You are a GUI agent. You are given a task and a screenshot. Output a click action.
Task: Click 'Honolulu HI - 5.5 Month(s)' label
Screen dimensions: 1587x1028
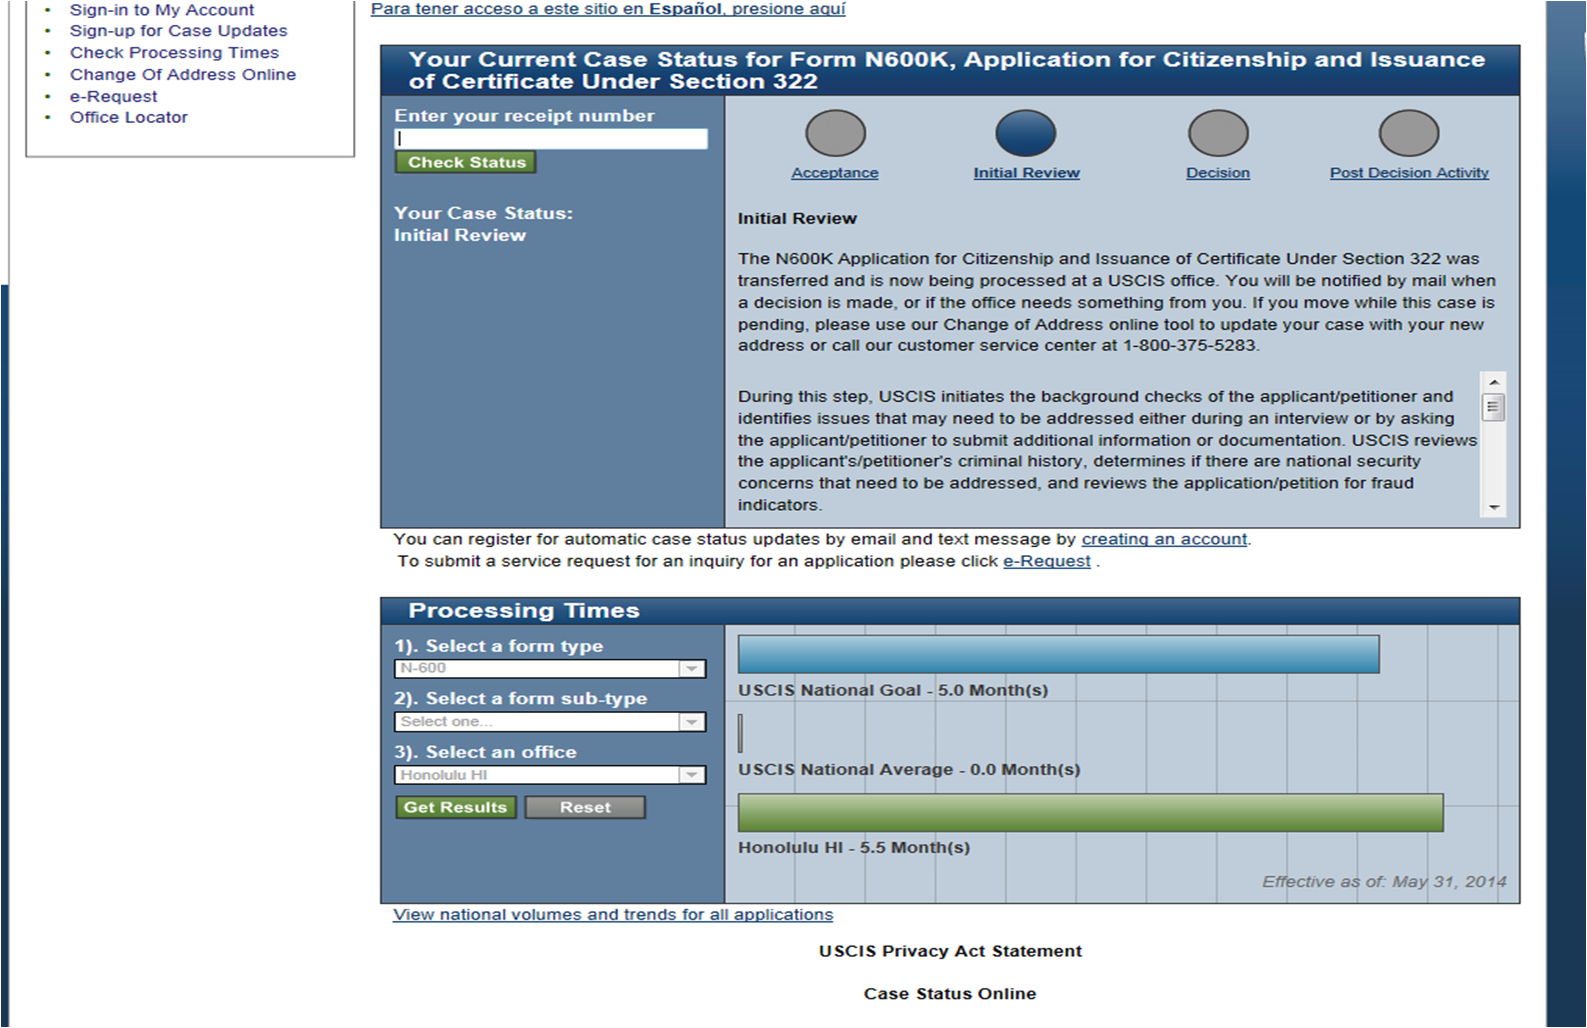click(854, 848)
